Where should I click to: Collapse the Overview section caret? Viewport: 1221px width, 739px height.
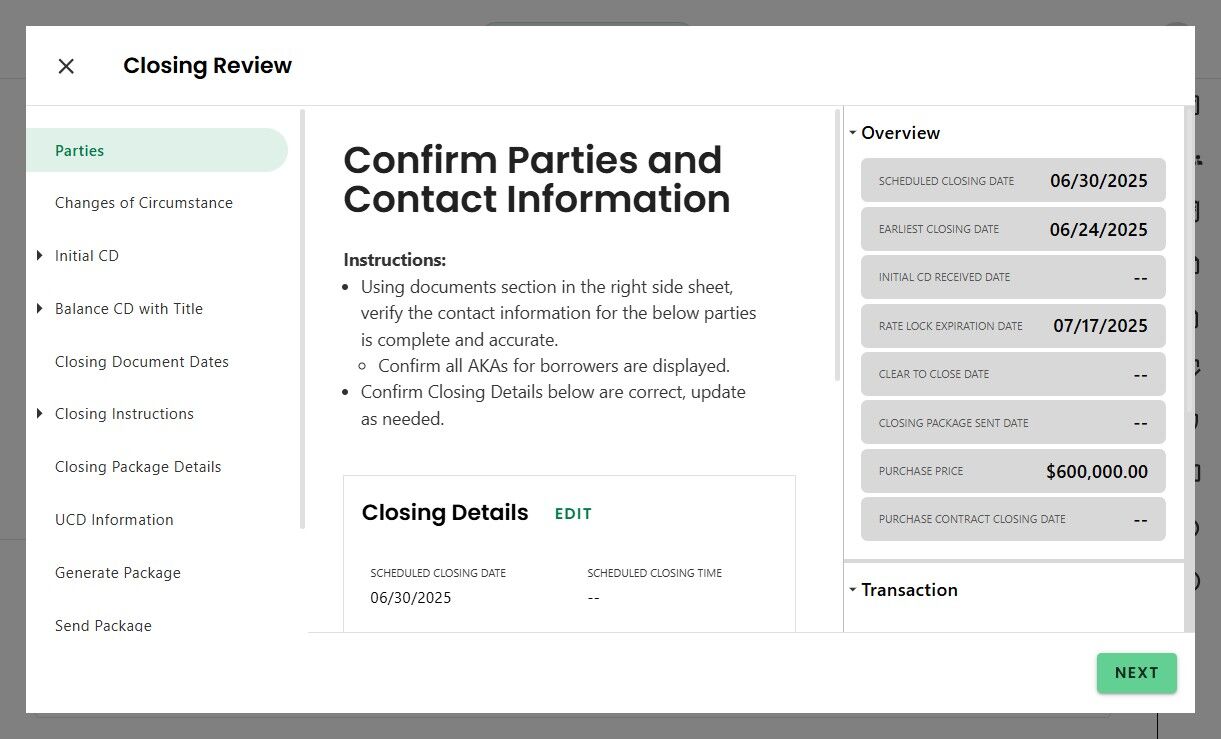(x=853, y=133)
